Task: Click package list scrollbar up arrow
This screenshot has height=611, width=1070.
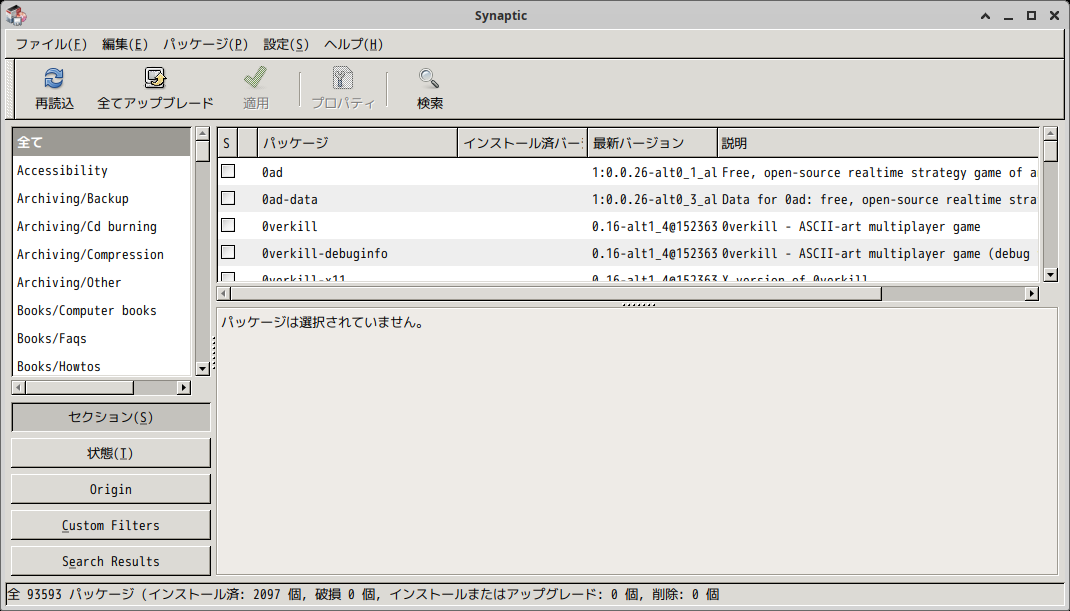Action: pos(1051,133)
